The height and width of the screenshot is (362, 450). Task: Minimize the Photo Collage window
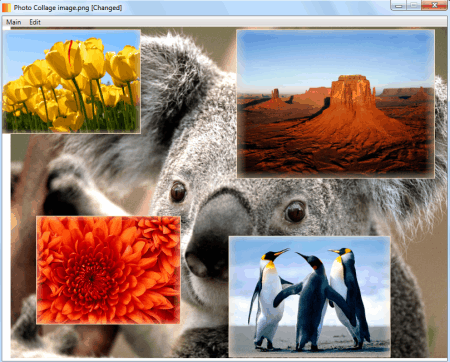pyautogui.click(x=398, y=5)
